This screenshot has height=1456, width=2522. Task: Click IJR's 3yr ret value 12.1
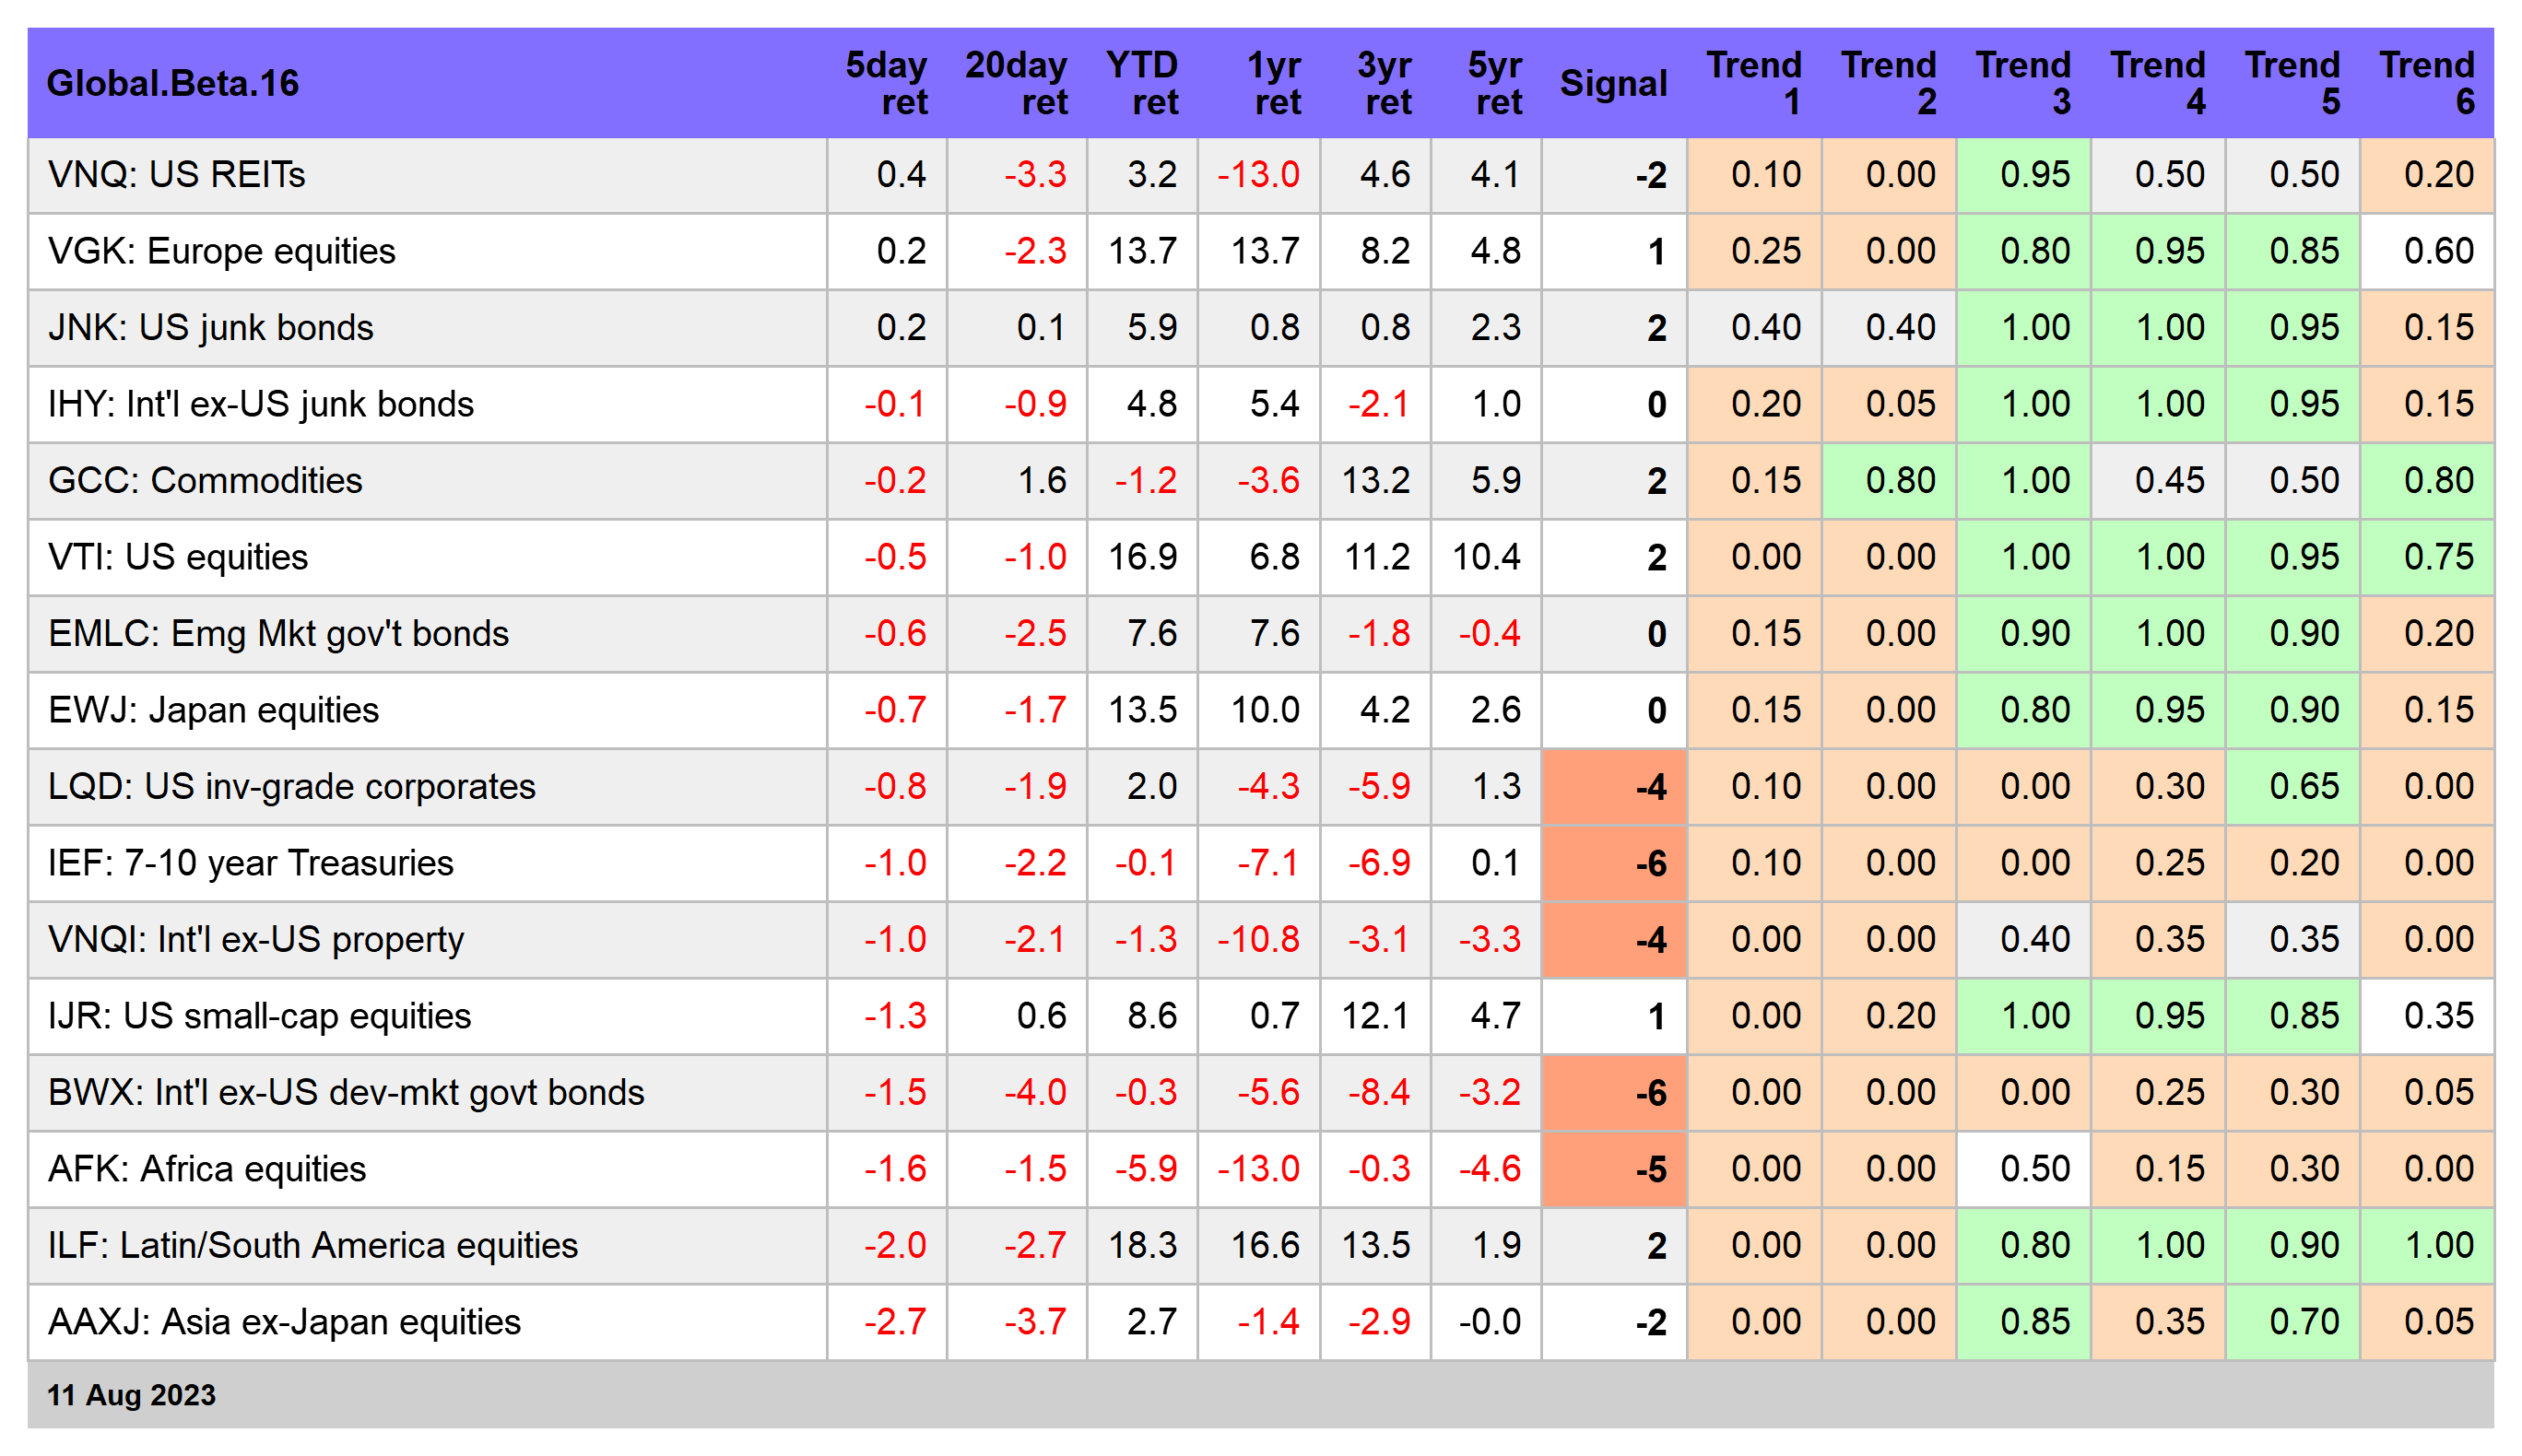click(1376, 1016)
